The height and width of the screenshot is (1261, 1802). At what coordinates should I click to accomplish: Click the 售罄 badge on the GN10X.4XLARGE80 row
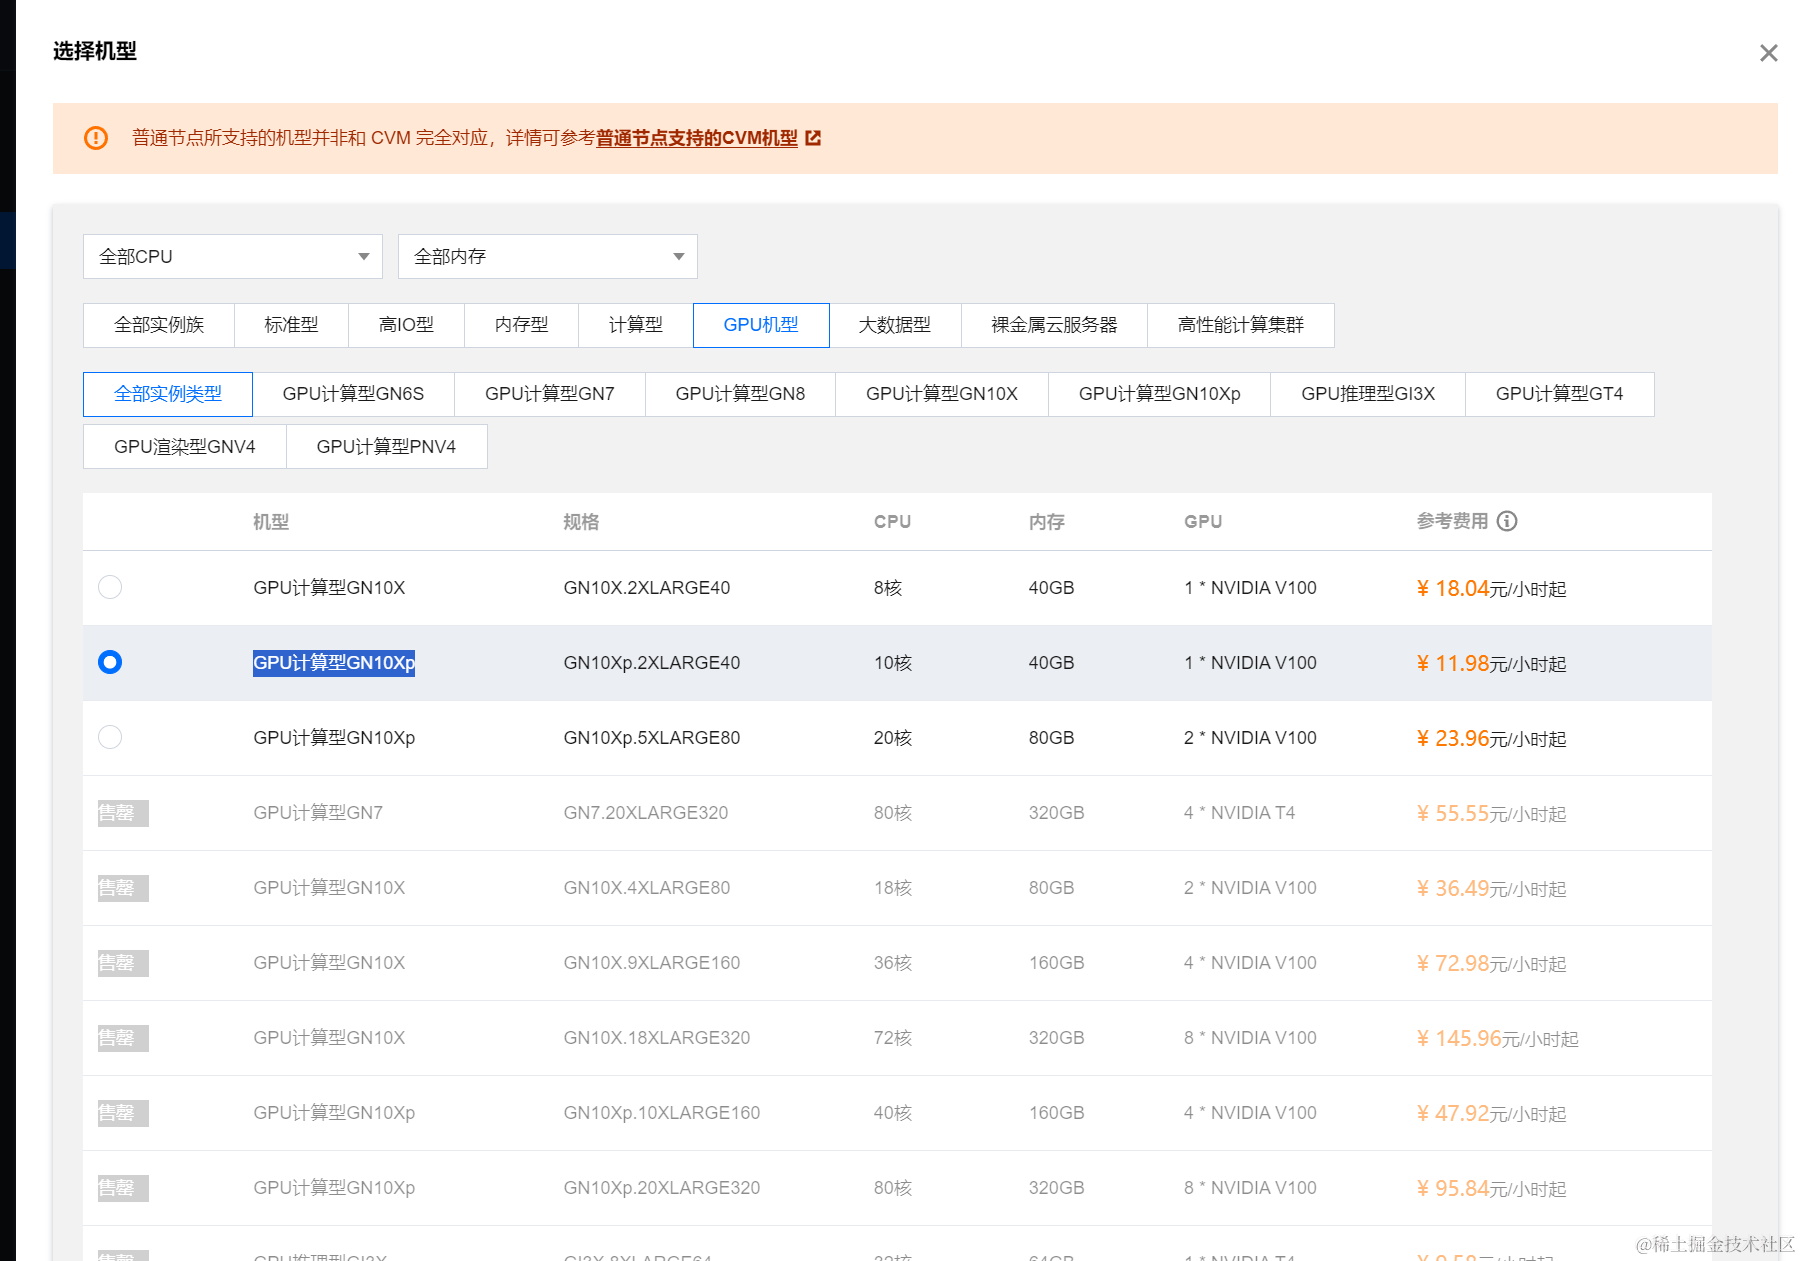[x=123, y=888]
